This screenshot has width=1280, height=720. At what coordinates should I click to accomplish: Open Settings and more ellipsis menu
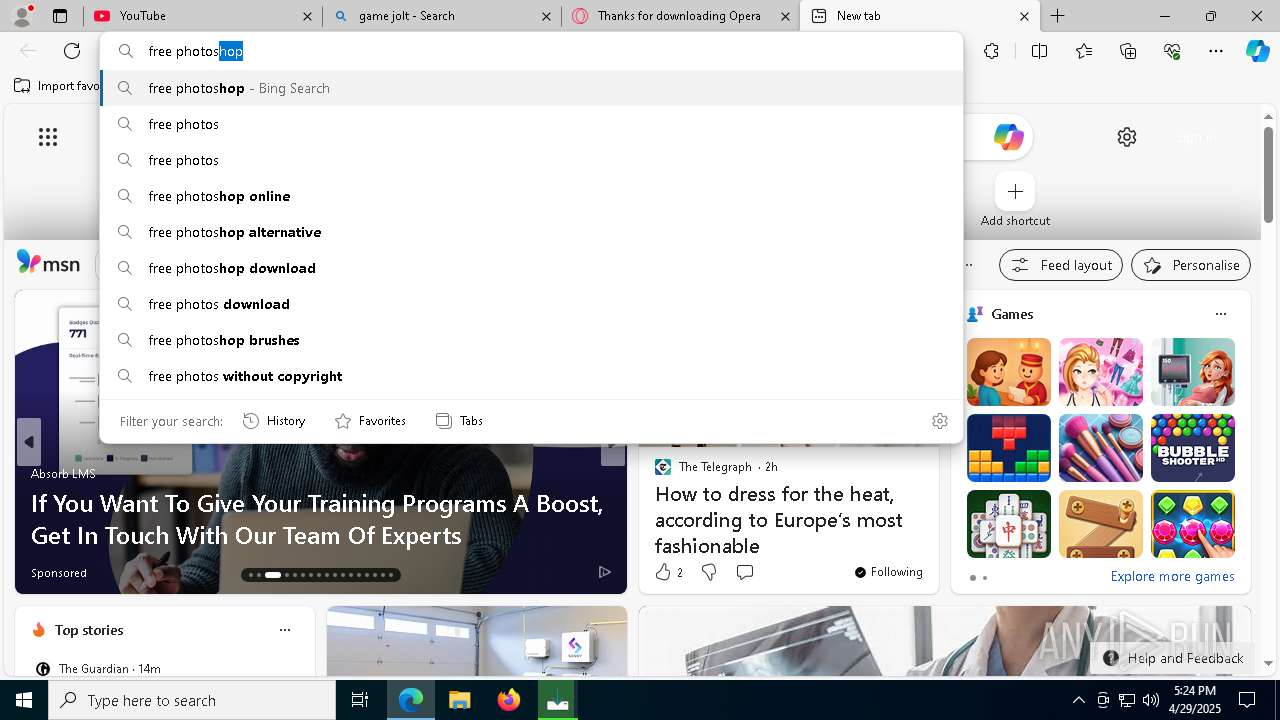click(1216, 51)
